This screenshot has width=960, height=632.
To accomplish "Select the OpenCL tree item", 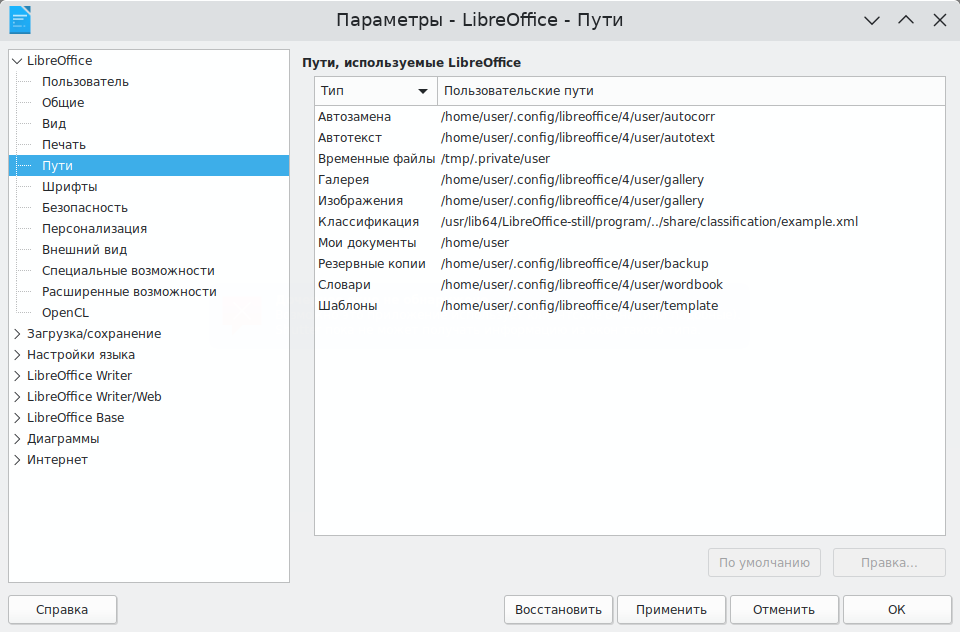I will coord(66,312).
